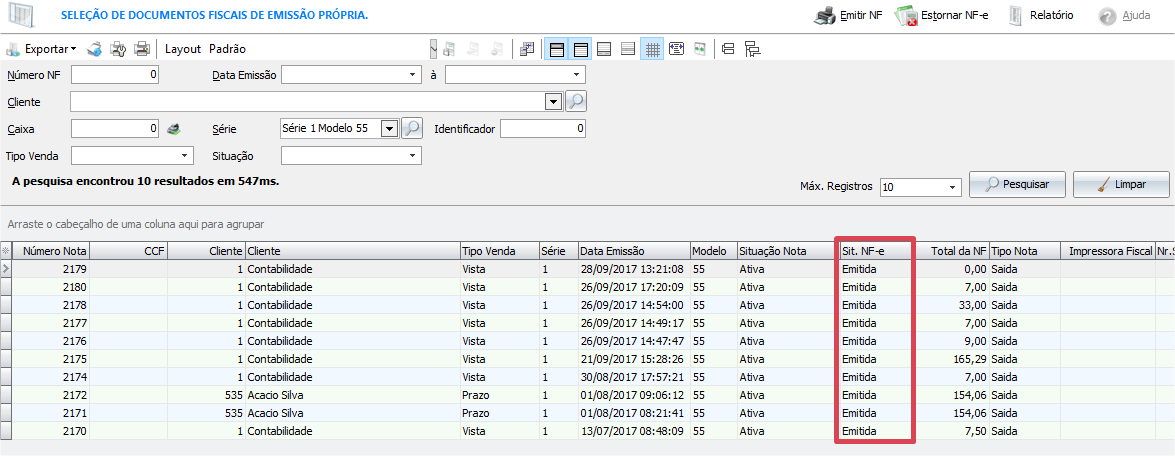The image size is (1175, 456).
Task: Click date 30/08/2017 17:57:21 cell
Action: tap(632, 377)
